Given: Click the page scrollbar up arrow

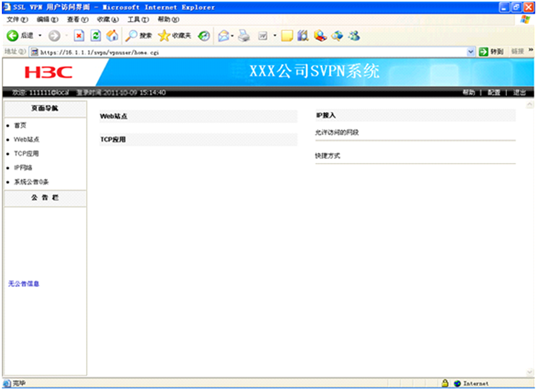Looking at the screenshot, I should (530, 105).
